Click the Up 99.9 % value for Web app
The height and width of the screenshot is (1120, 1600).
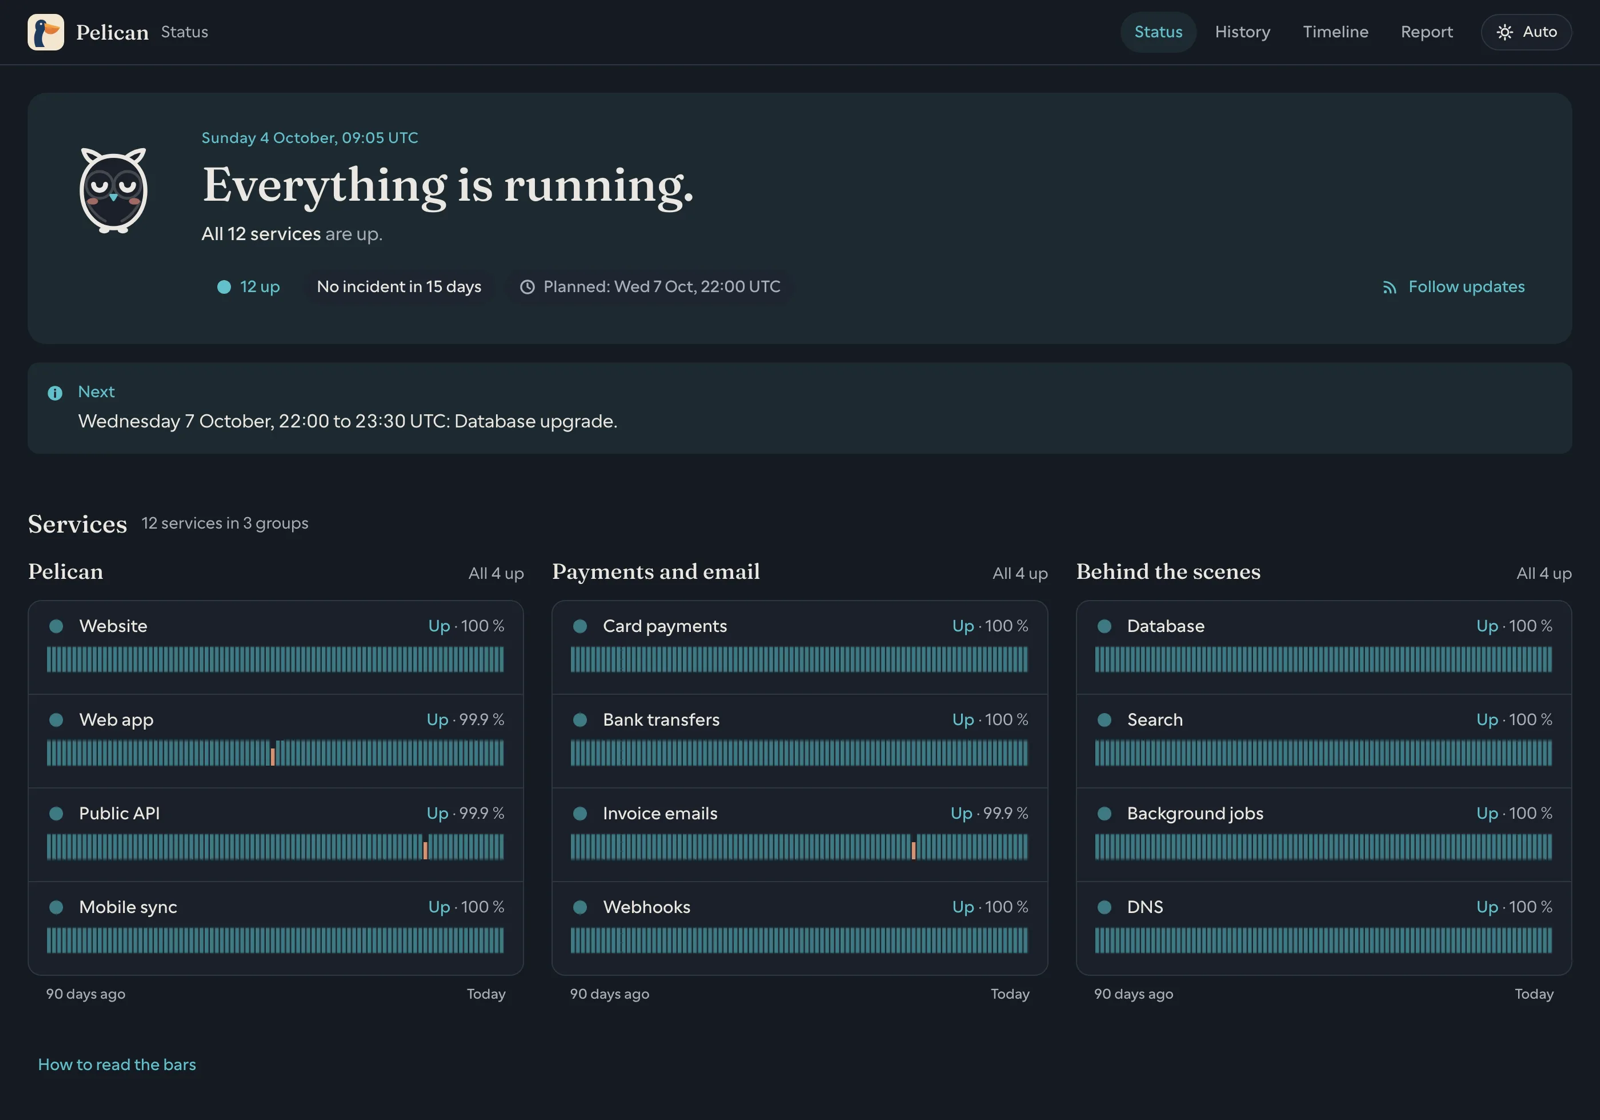pyautogui.click(x=465, y=720)
